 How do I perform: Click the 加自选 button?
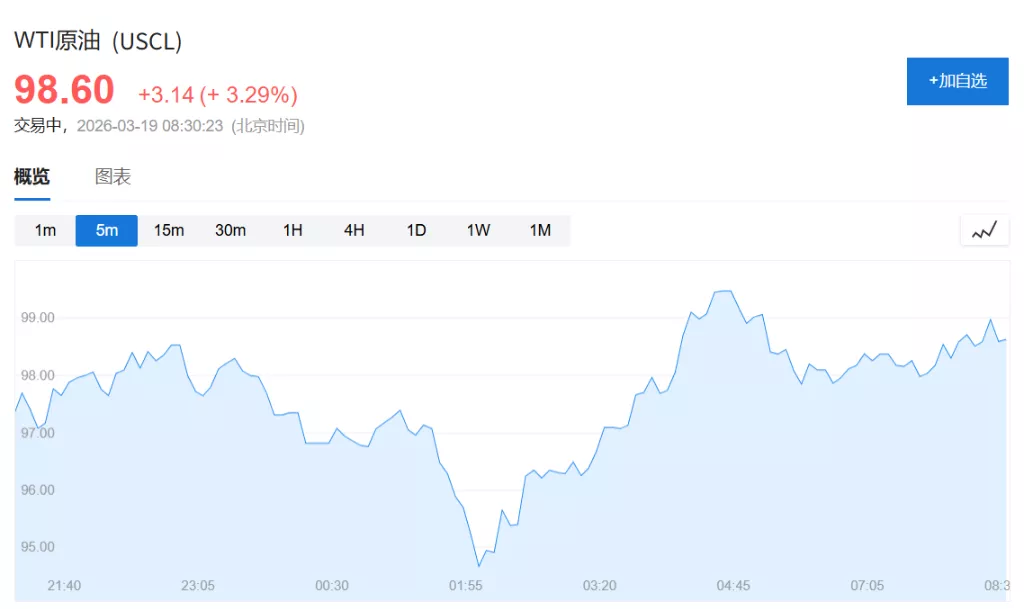pos(957,81)
